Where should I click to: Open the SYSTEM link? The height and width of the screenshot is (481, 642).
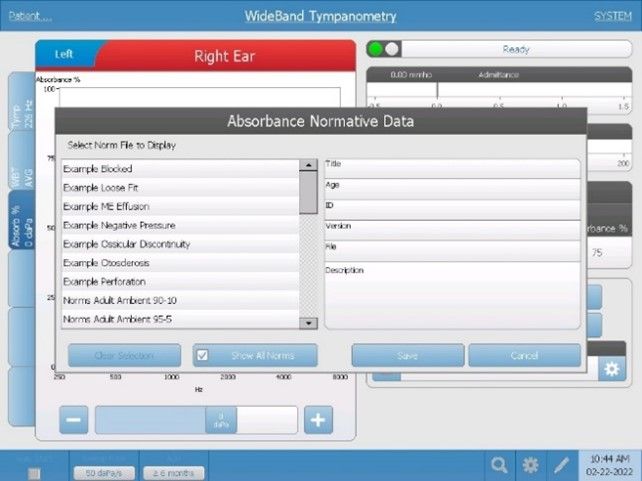pyautogui.click(x=613, y=16)
